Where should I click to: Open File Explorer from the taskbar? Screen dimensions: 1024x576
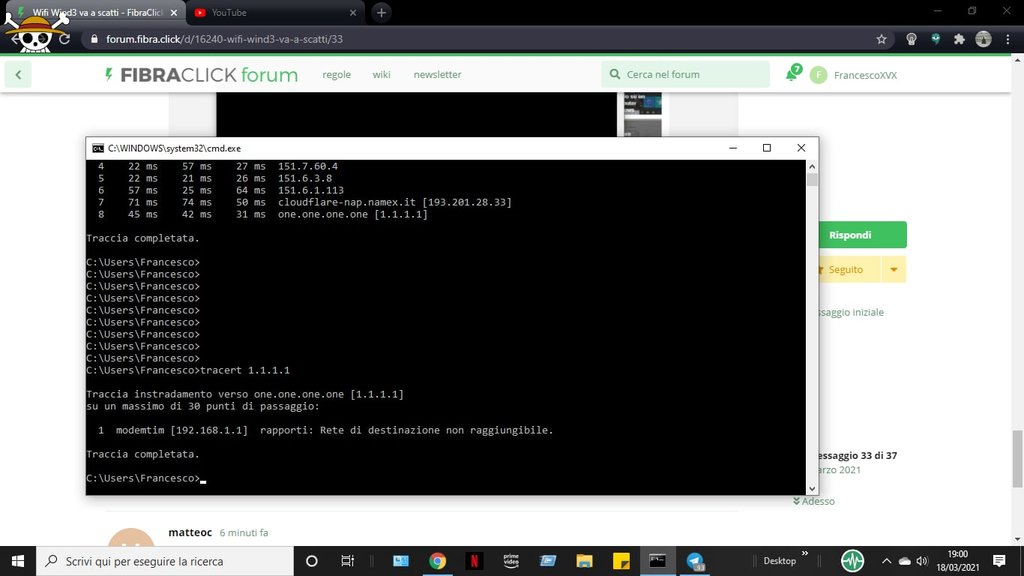coord(584,561)
